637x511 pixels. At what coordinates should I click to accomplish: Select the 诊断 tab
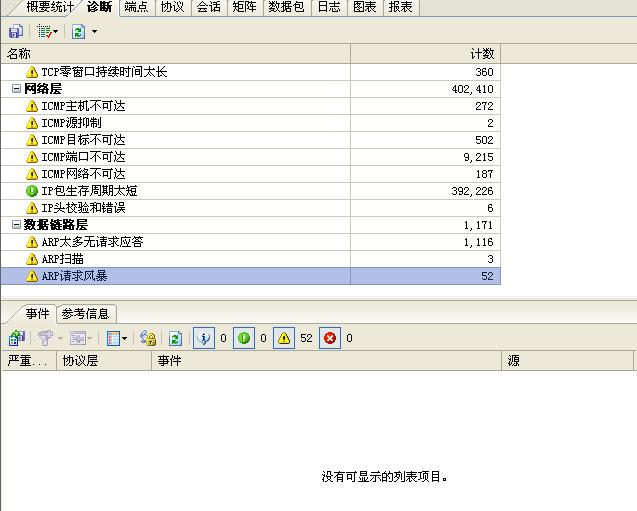(x=99, y=7)
